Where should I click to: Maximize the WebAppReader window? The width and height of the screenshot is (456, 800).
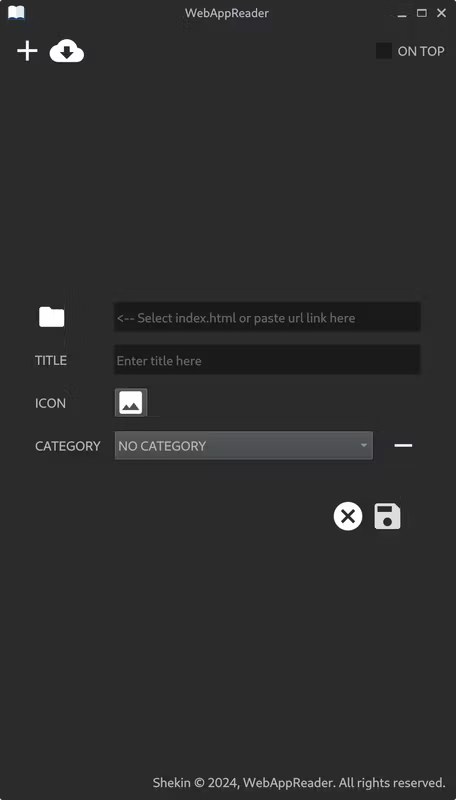[x=422, y=13]
